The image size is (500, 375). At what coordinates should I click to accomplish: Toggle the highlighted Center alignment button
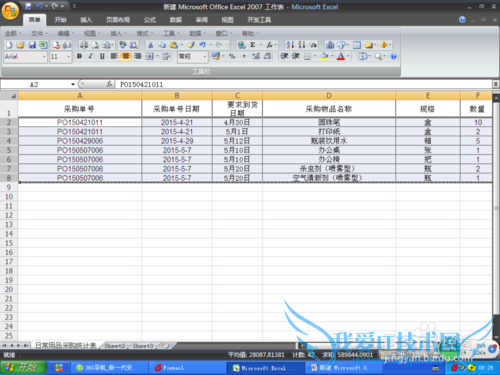coord(126,56)
